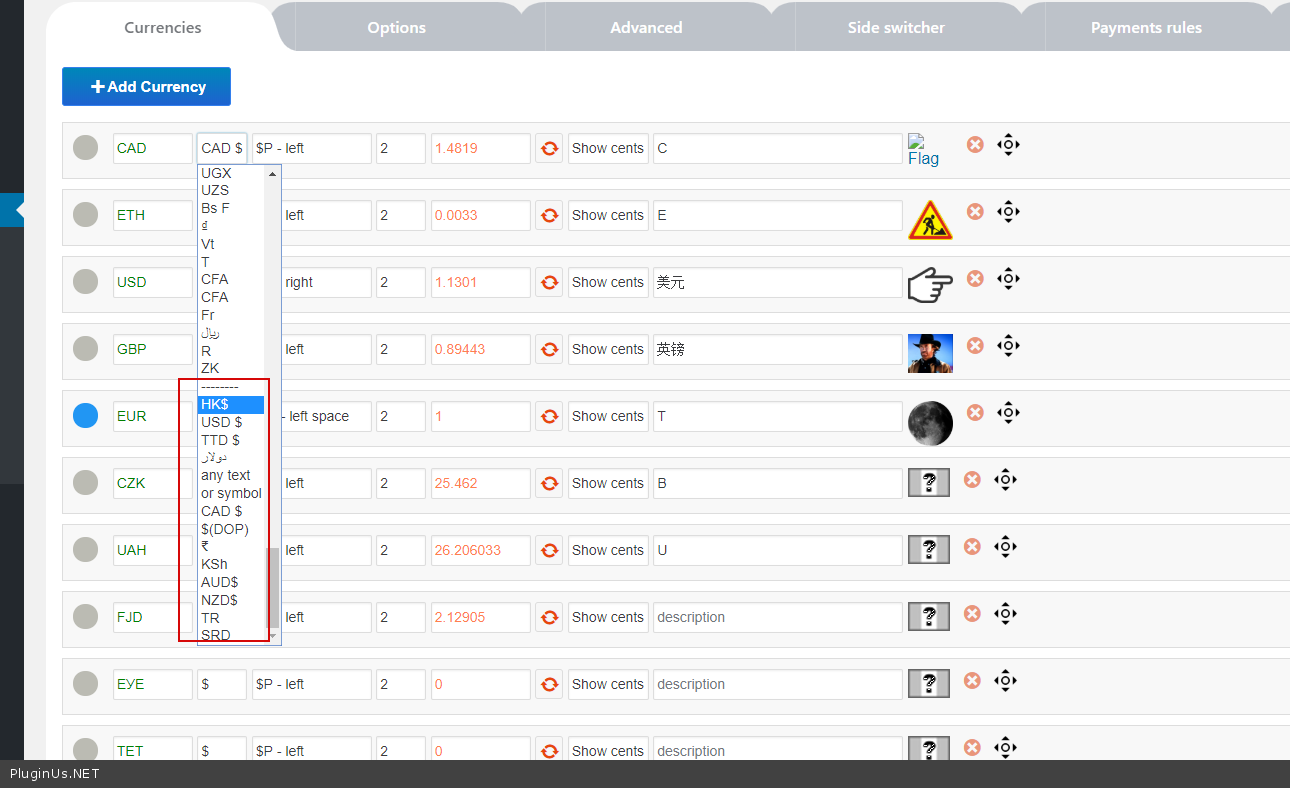Set CAD as the default currency
The width and height of the screenshot is (1290, 788).
pyautogui.click(x=86, y=148)
